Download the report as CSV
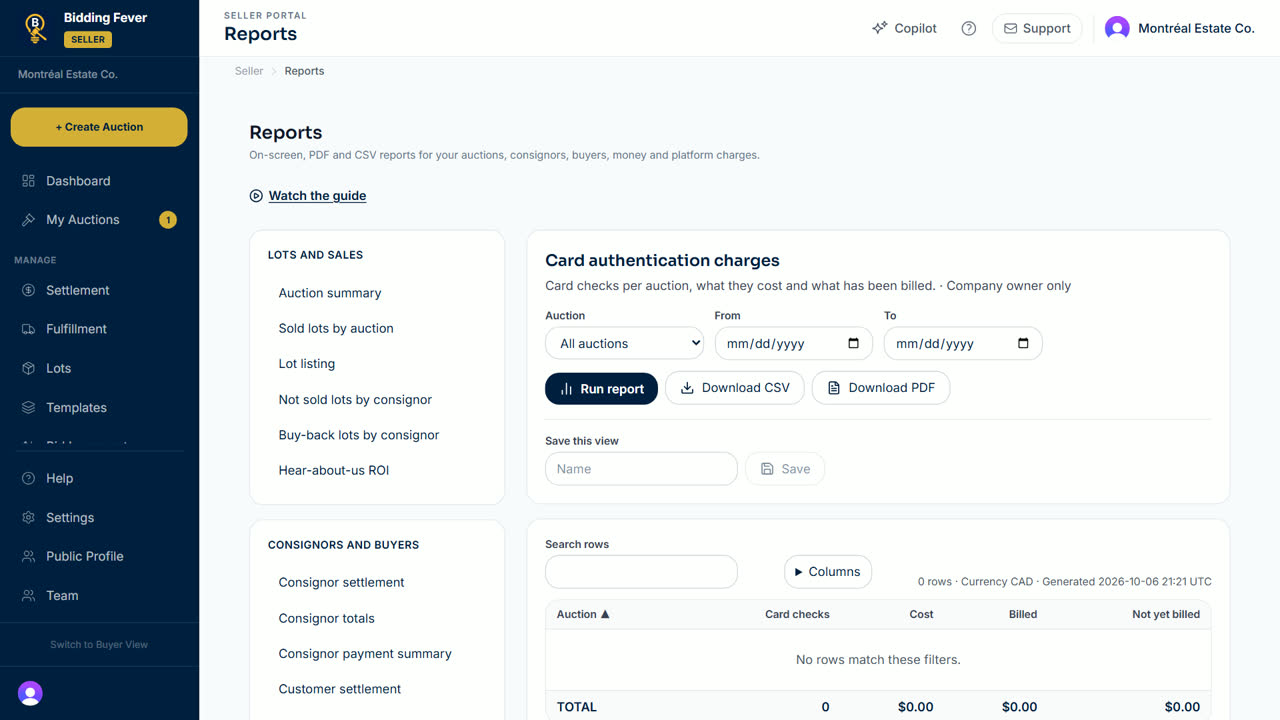This screenshot has height=720, width=1280. 735,388
